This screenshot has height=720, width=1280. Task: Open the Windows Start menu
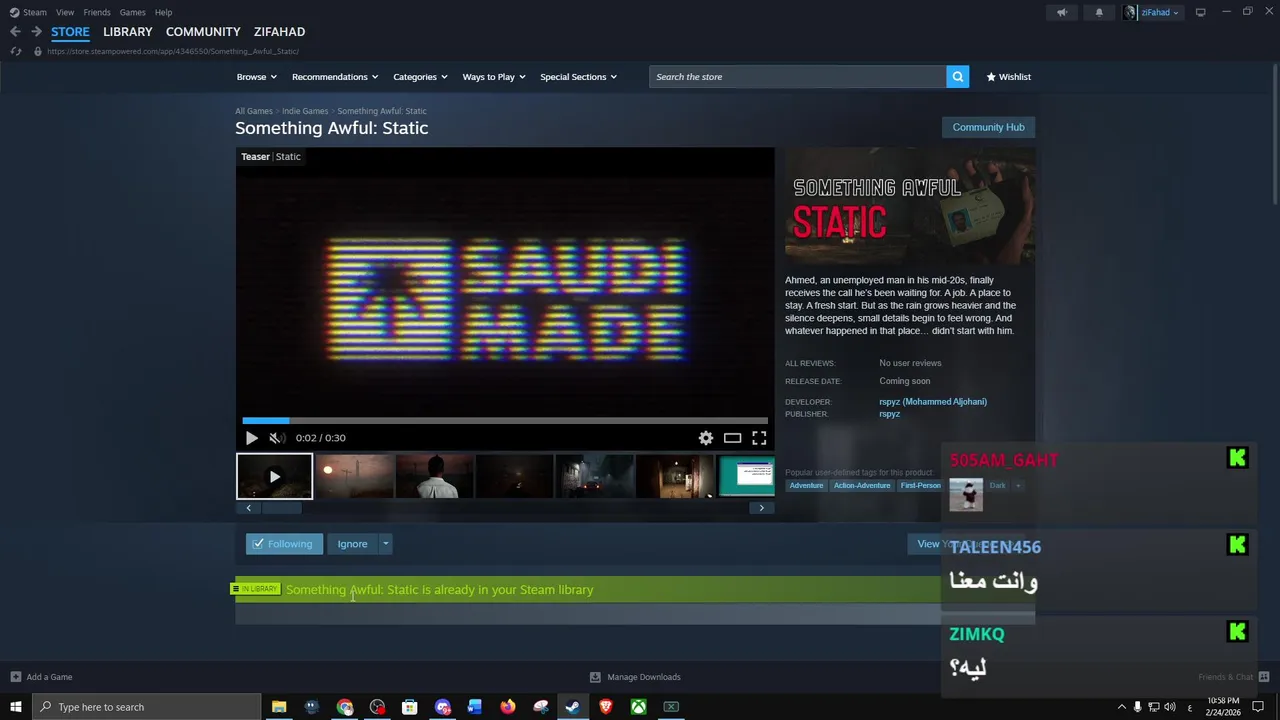pos(16,707)
